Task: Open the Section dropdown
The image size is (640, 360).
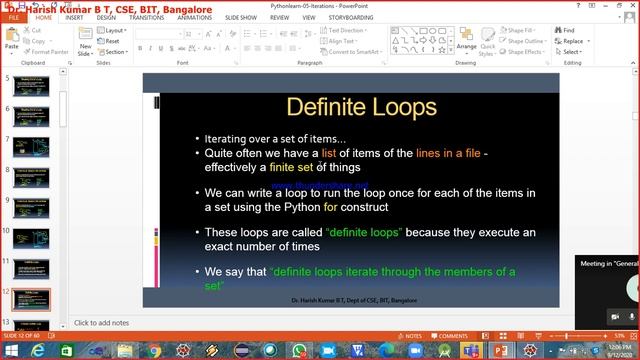Action: click(x=113, y=52)
